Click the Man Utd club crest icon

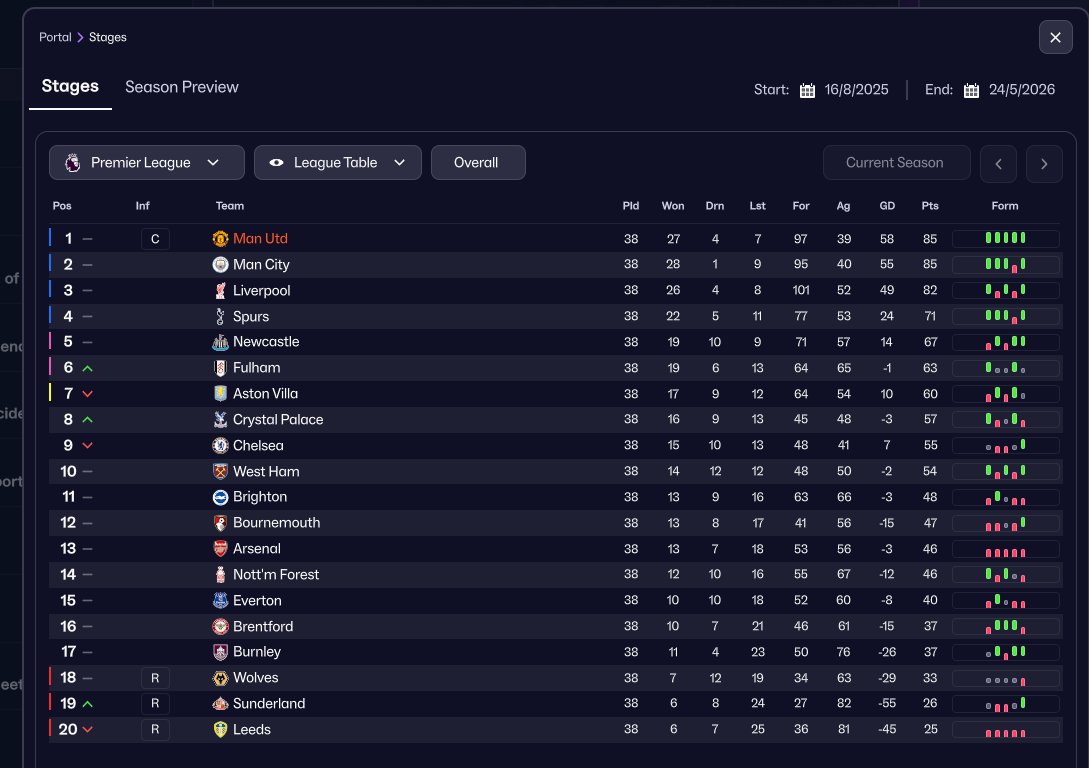(x=221, y=239)
